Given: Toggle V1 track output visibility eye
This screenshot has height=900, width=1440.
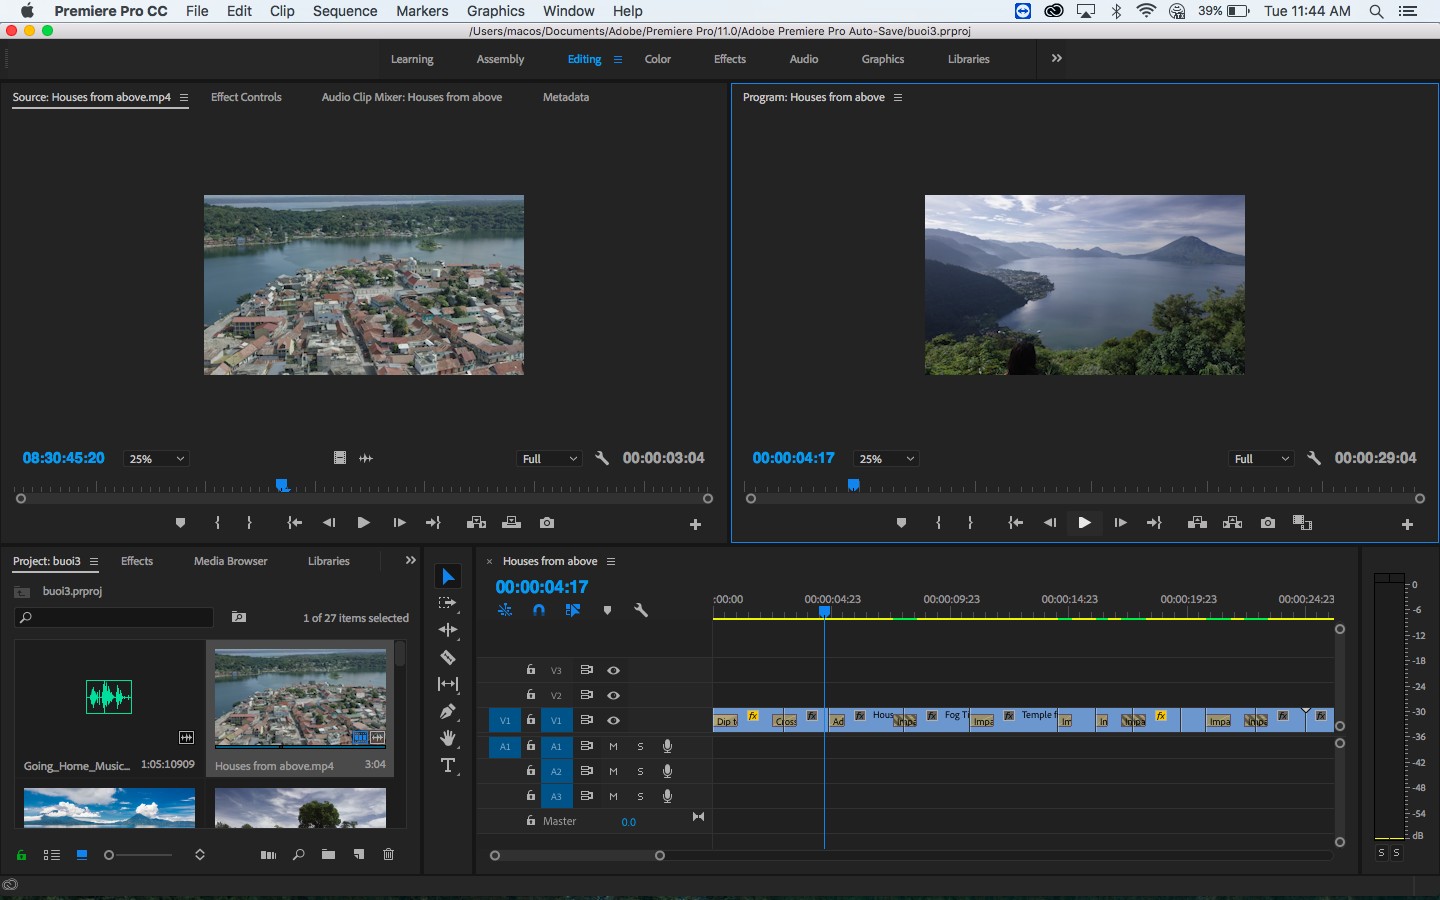Looking at the screenshot, I should [x=614, y=720].
